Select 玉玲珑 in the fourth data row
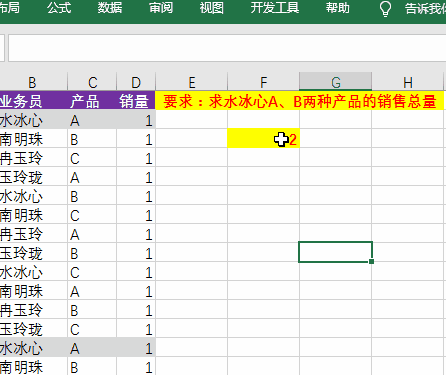 pos(33,177)
